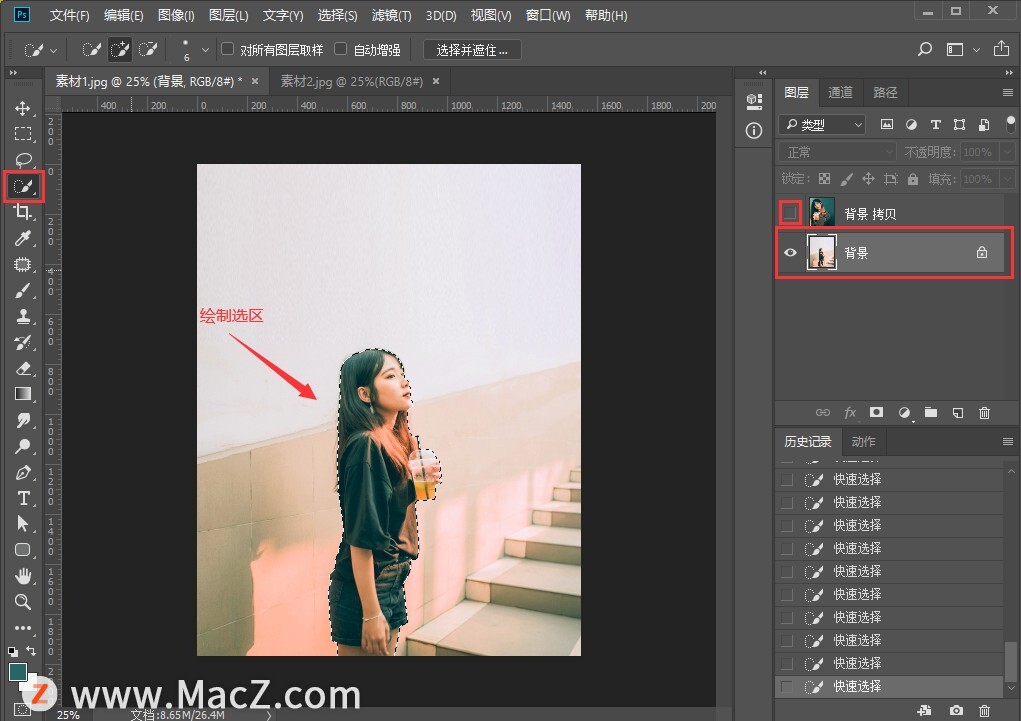Select the Crop tool

(x=23, y=212)
